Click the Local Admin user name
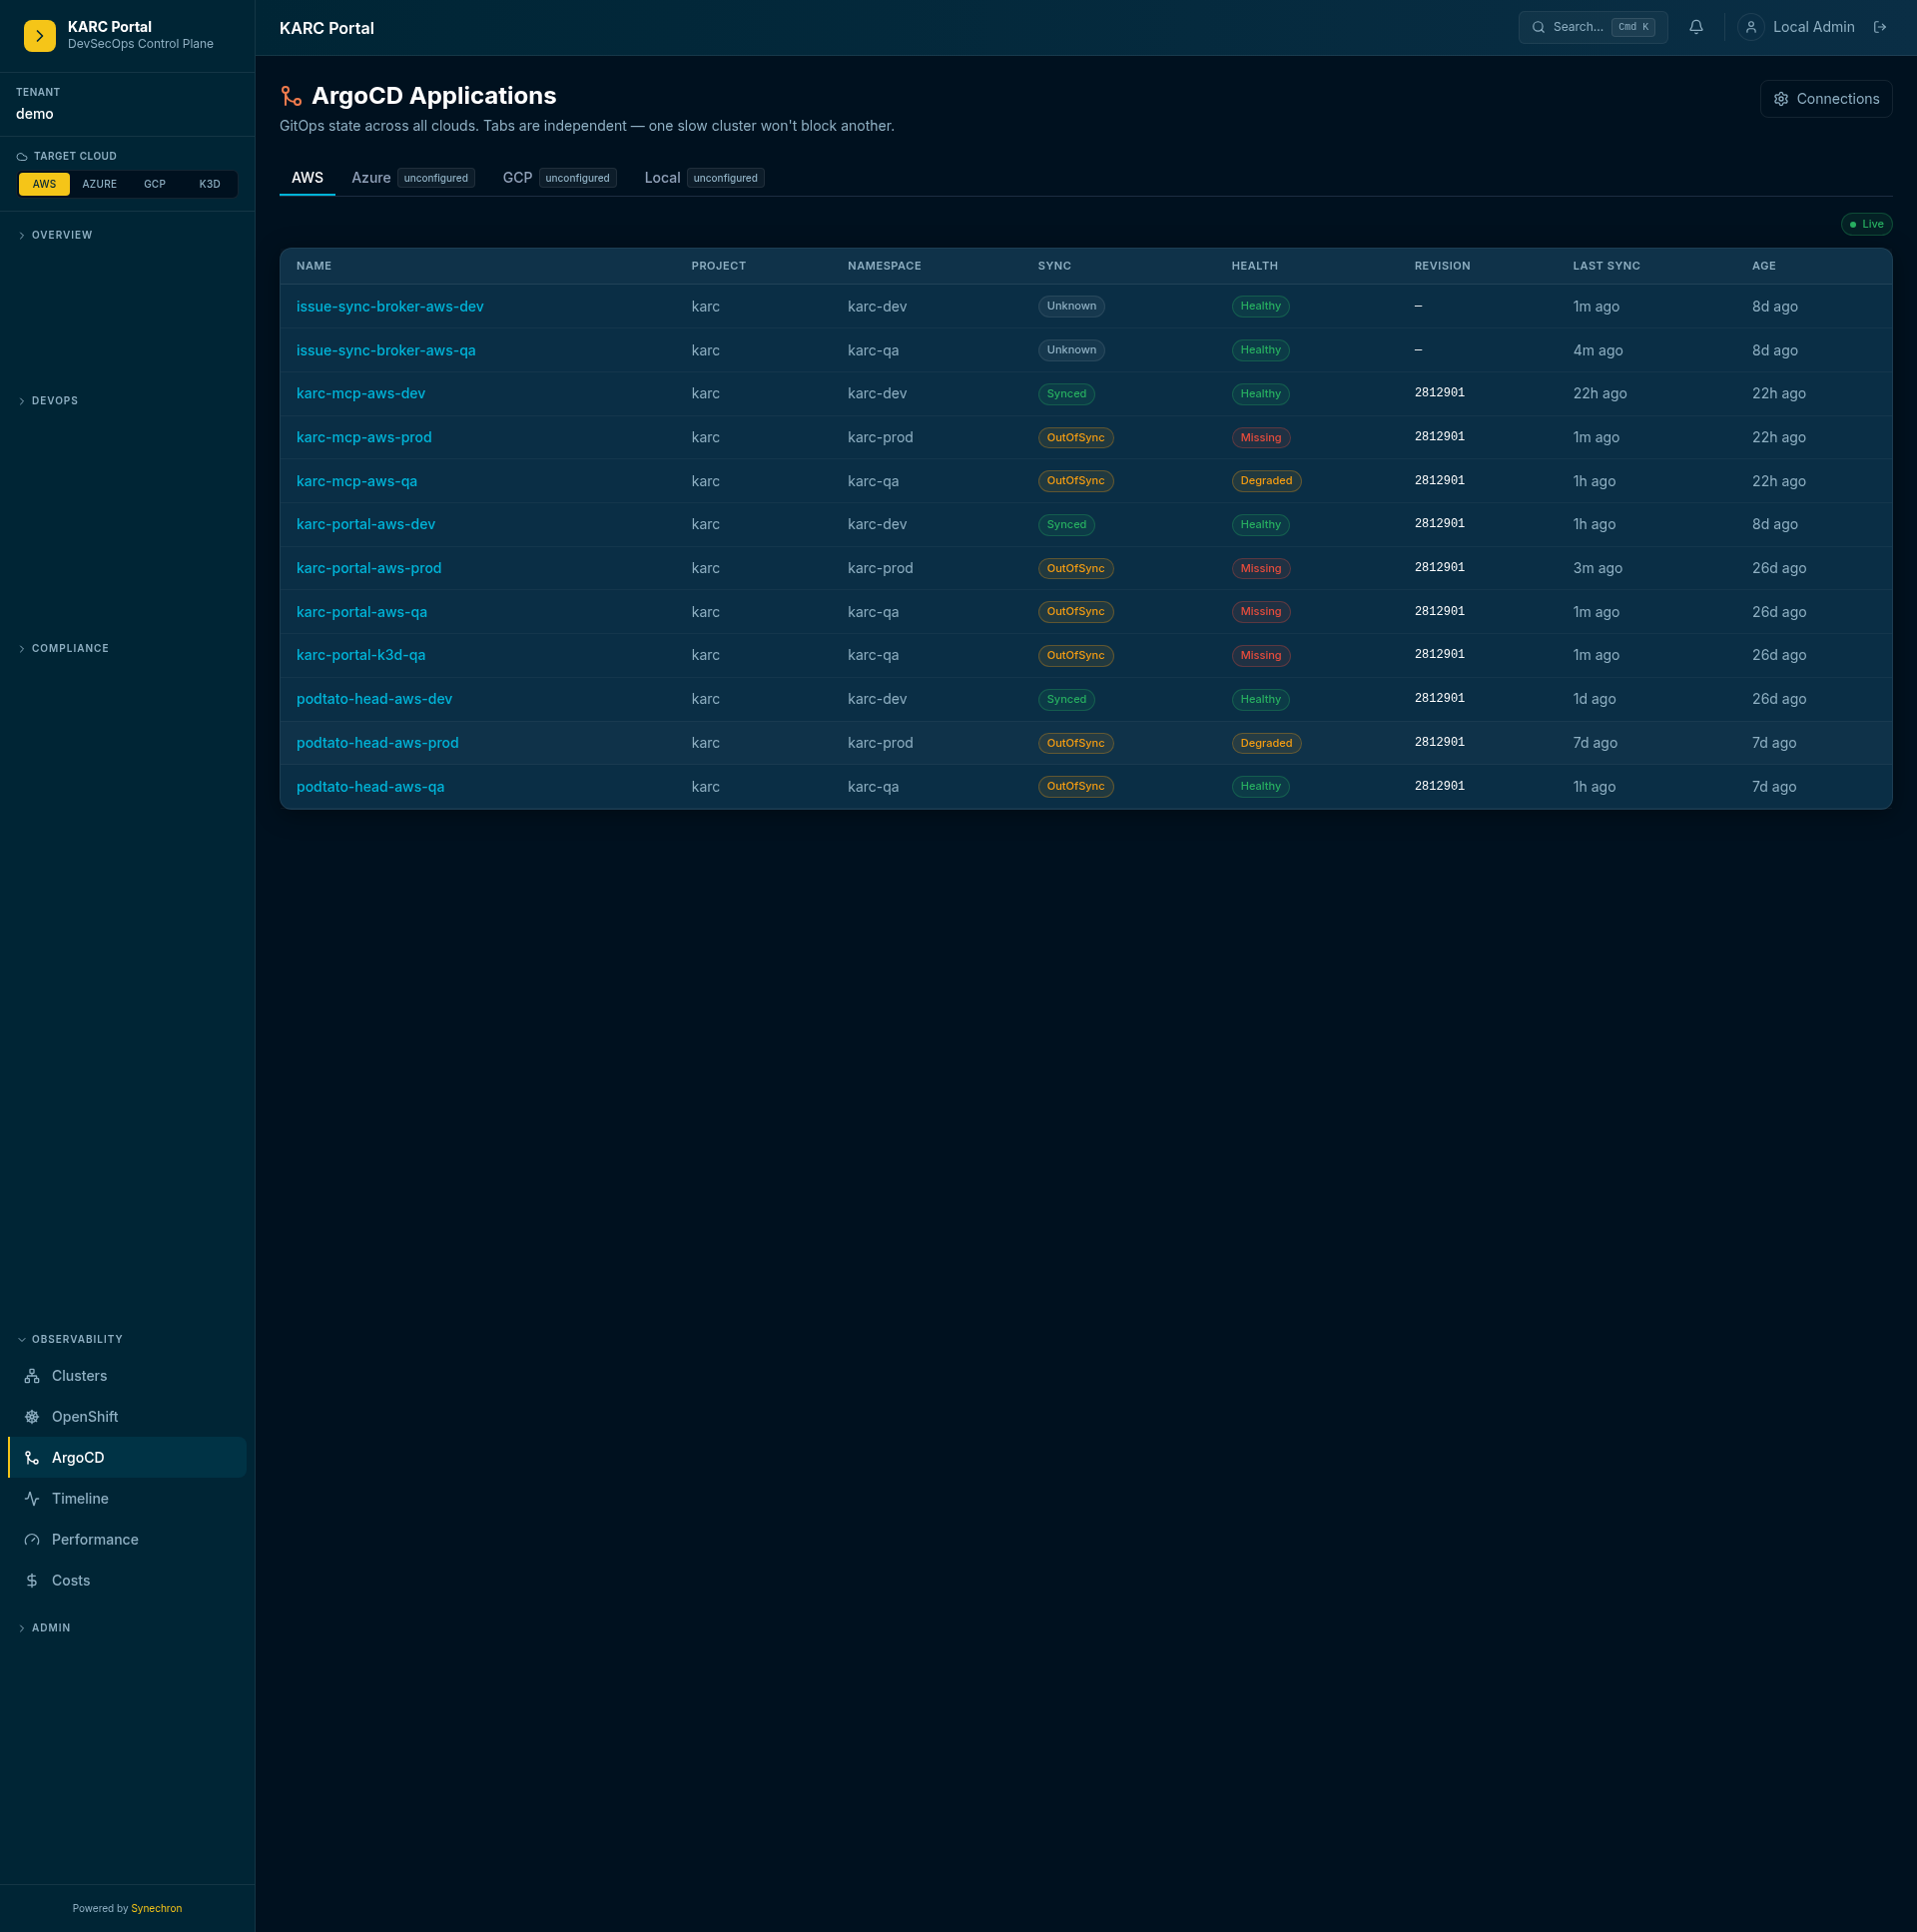This screenshot has height=1932, width=1917. tap(1813, 27)
